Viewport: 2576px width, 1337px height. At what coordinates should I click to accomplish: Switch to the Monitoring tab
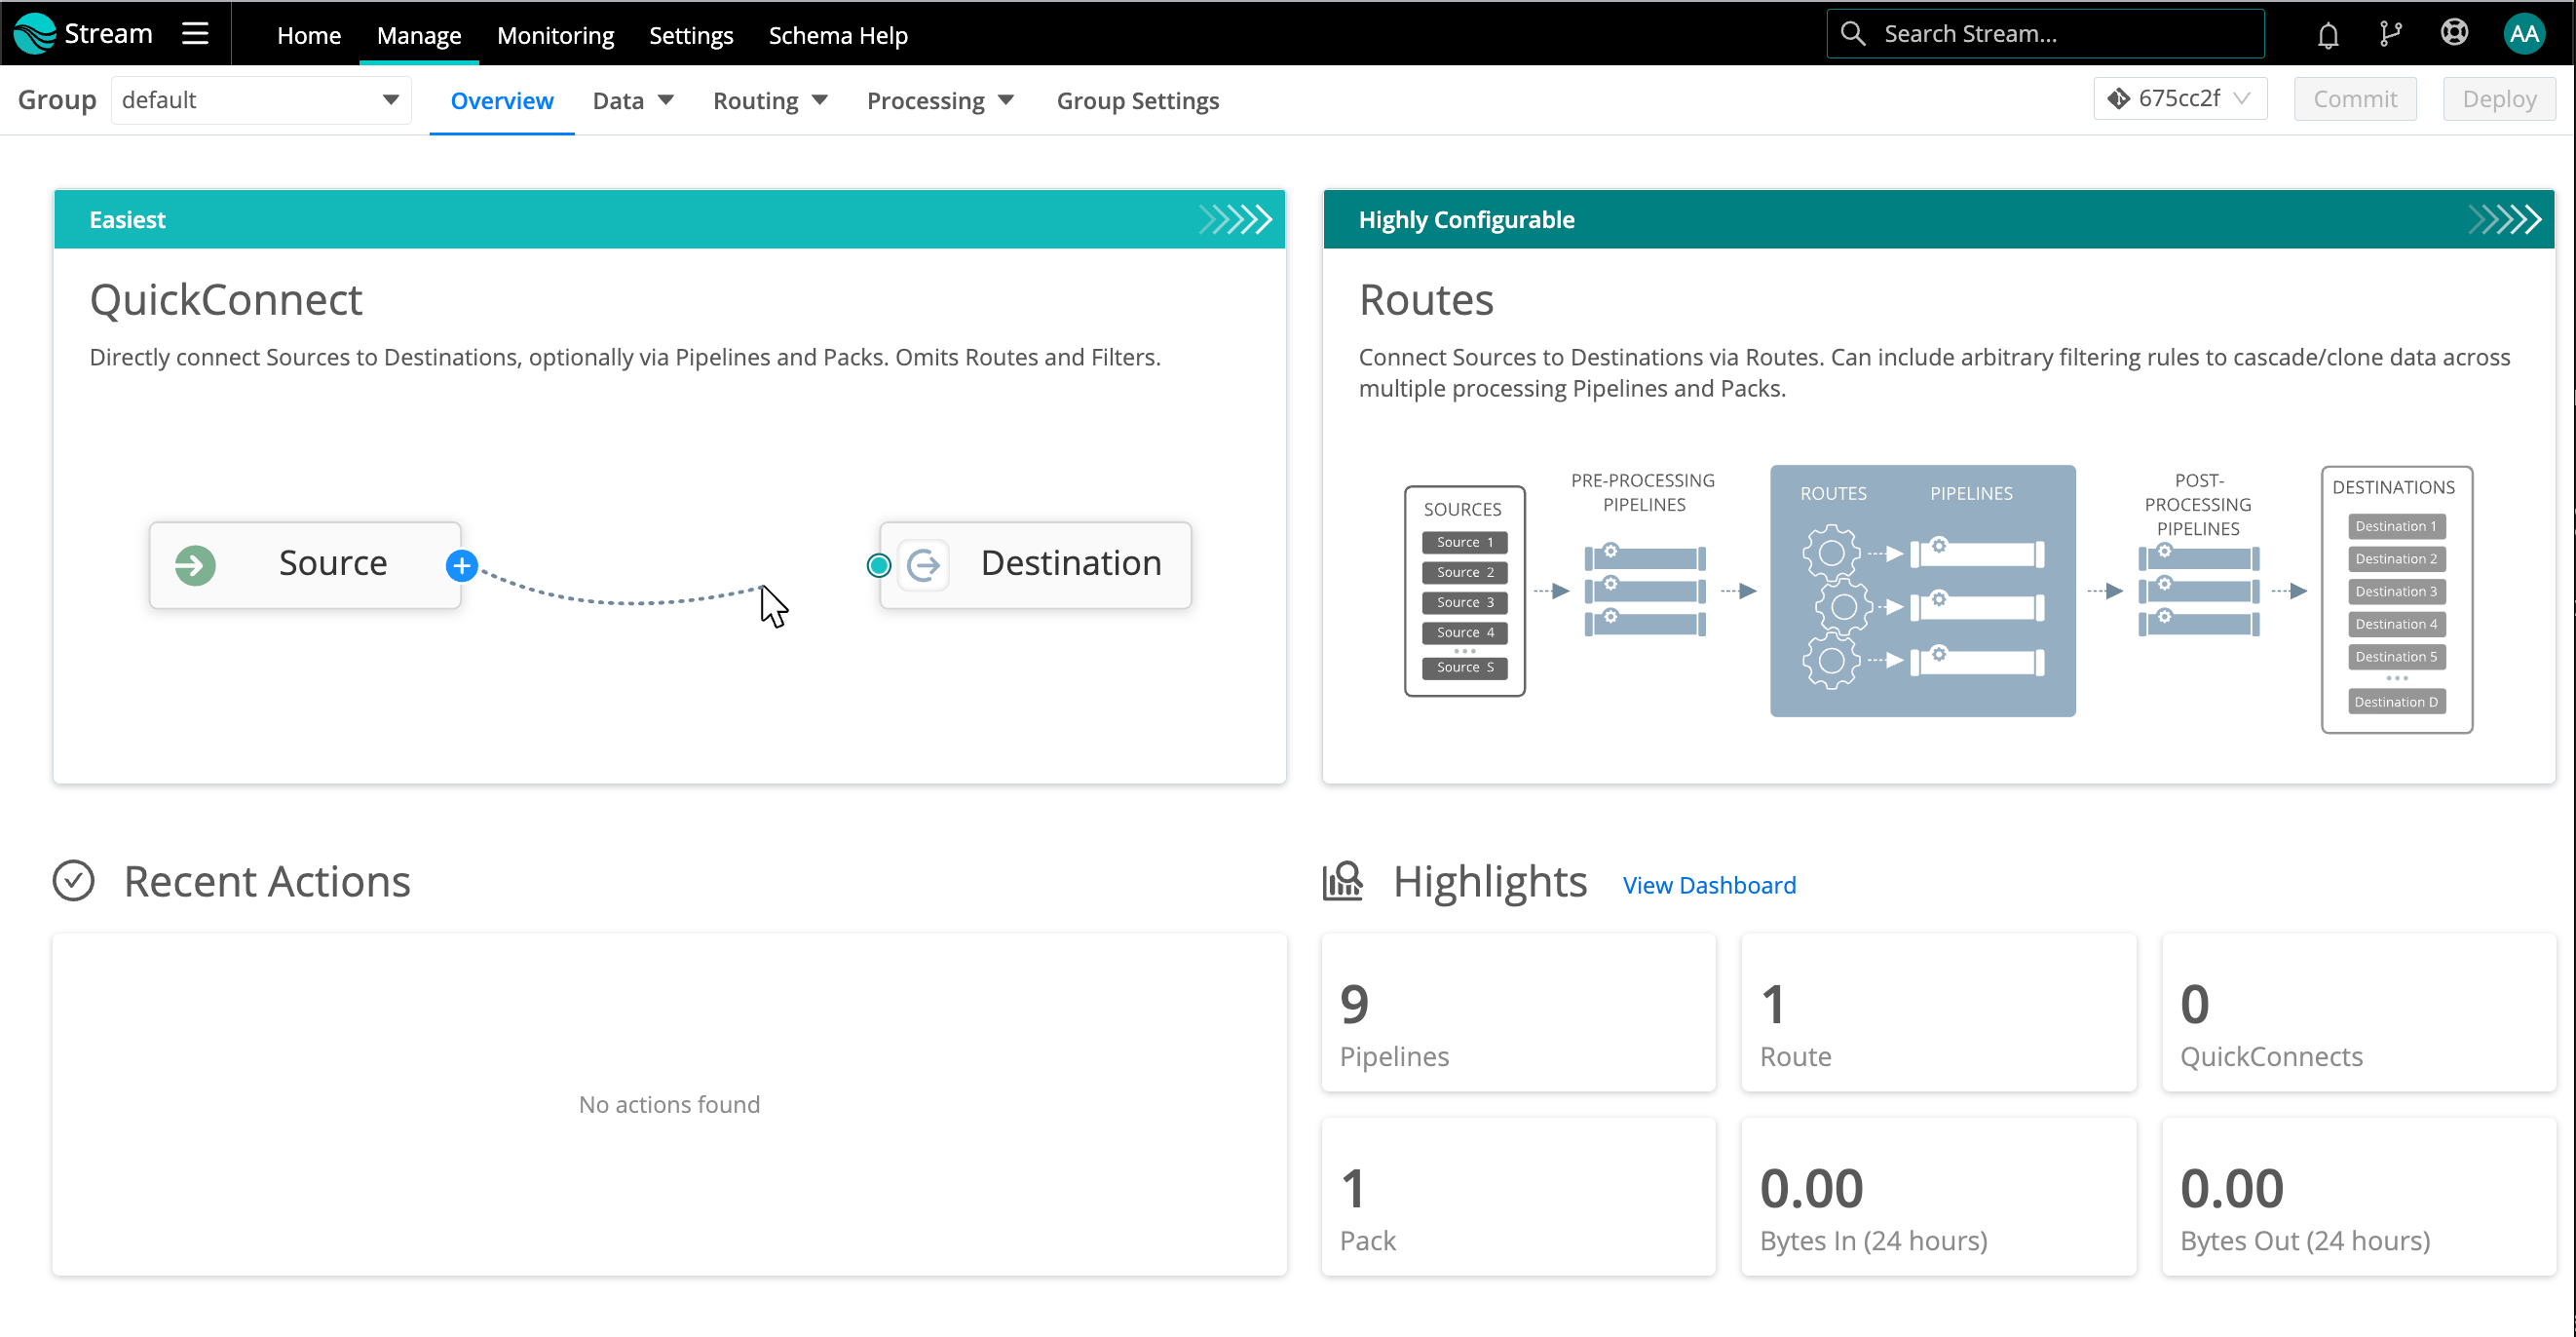[555, 36]
